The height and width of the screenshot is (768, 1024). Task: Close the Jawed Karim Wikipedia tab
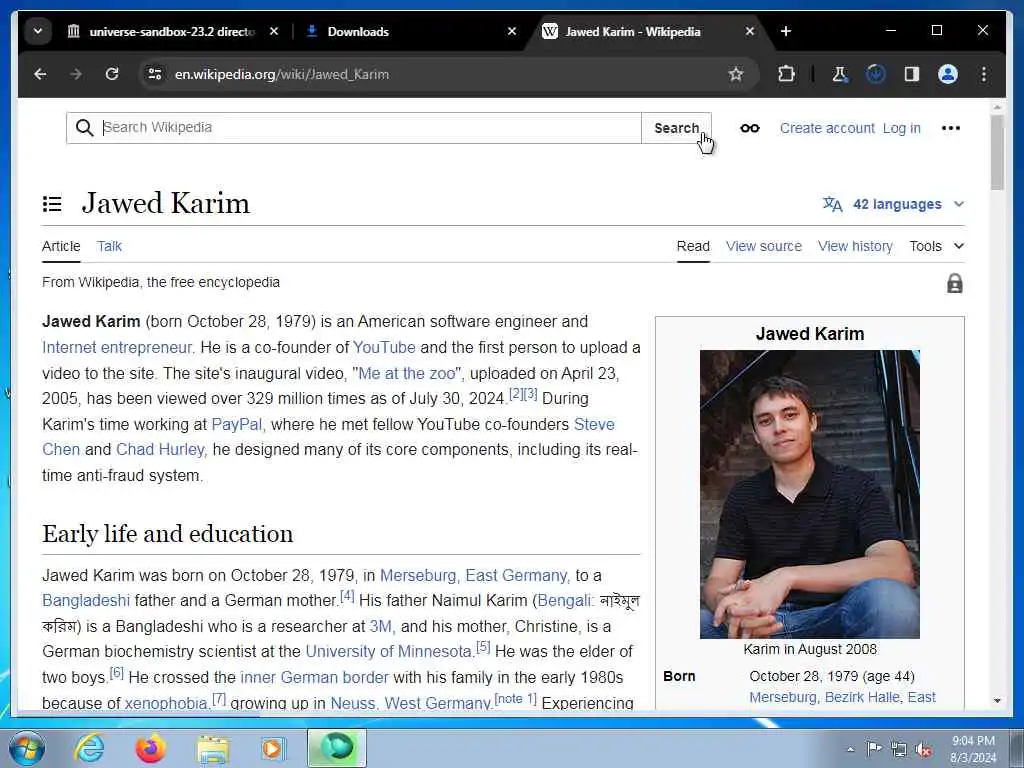[x=750, y=31]
